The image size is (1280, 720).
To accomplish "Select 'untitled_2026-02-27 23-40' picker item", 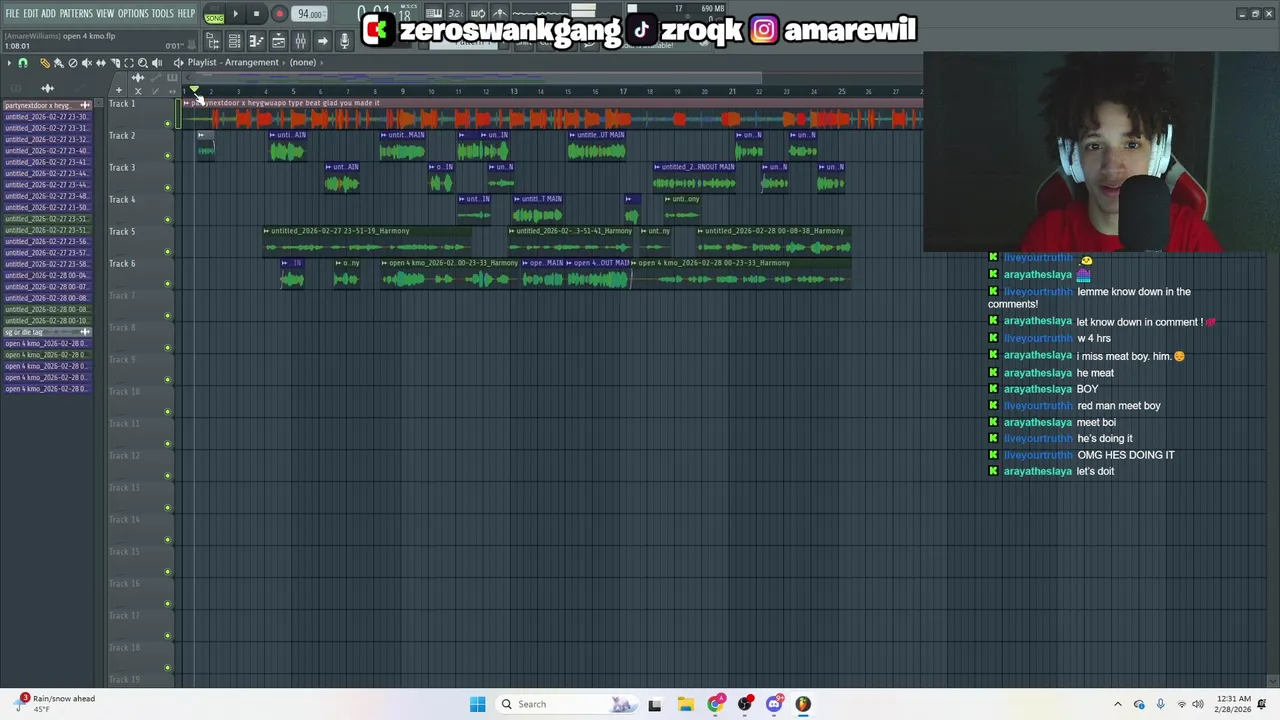I will (x=47, y=150).
